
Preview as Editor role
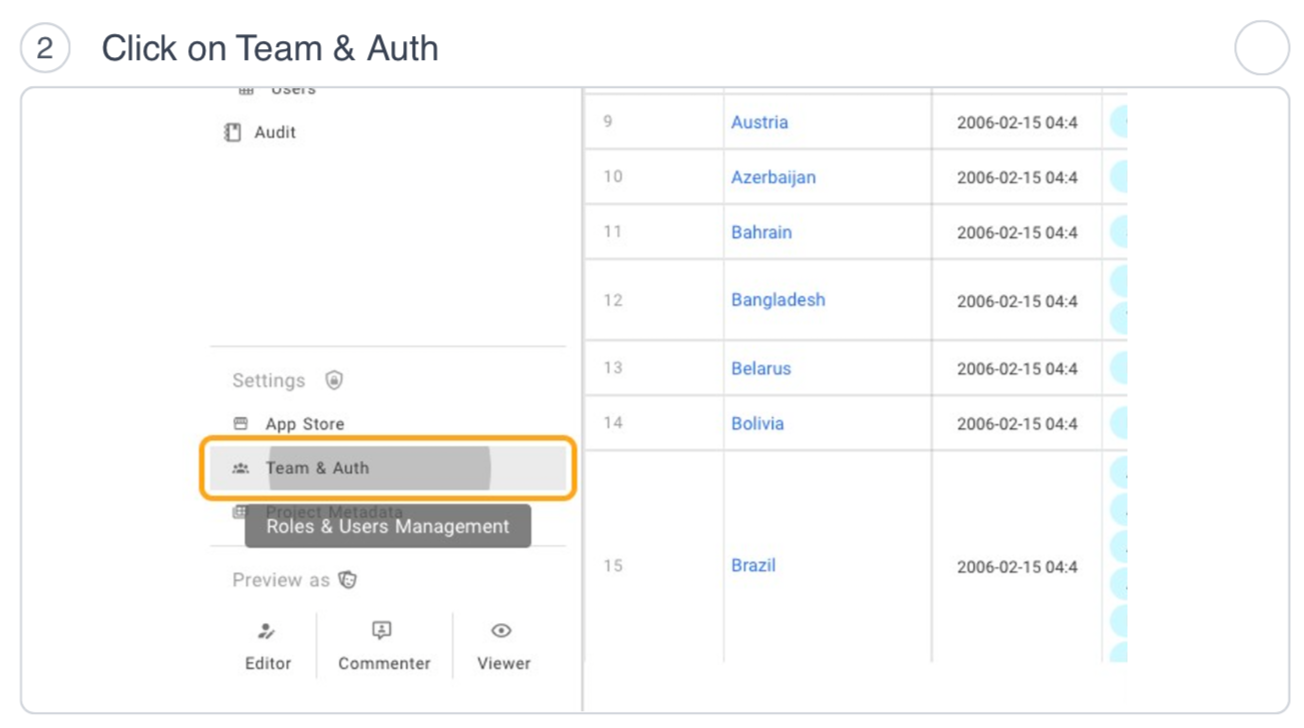pyautogui.click(x=268, y=646)
